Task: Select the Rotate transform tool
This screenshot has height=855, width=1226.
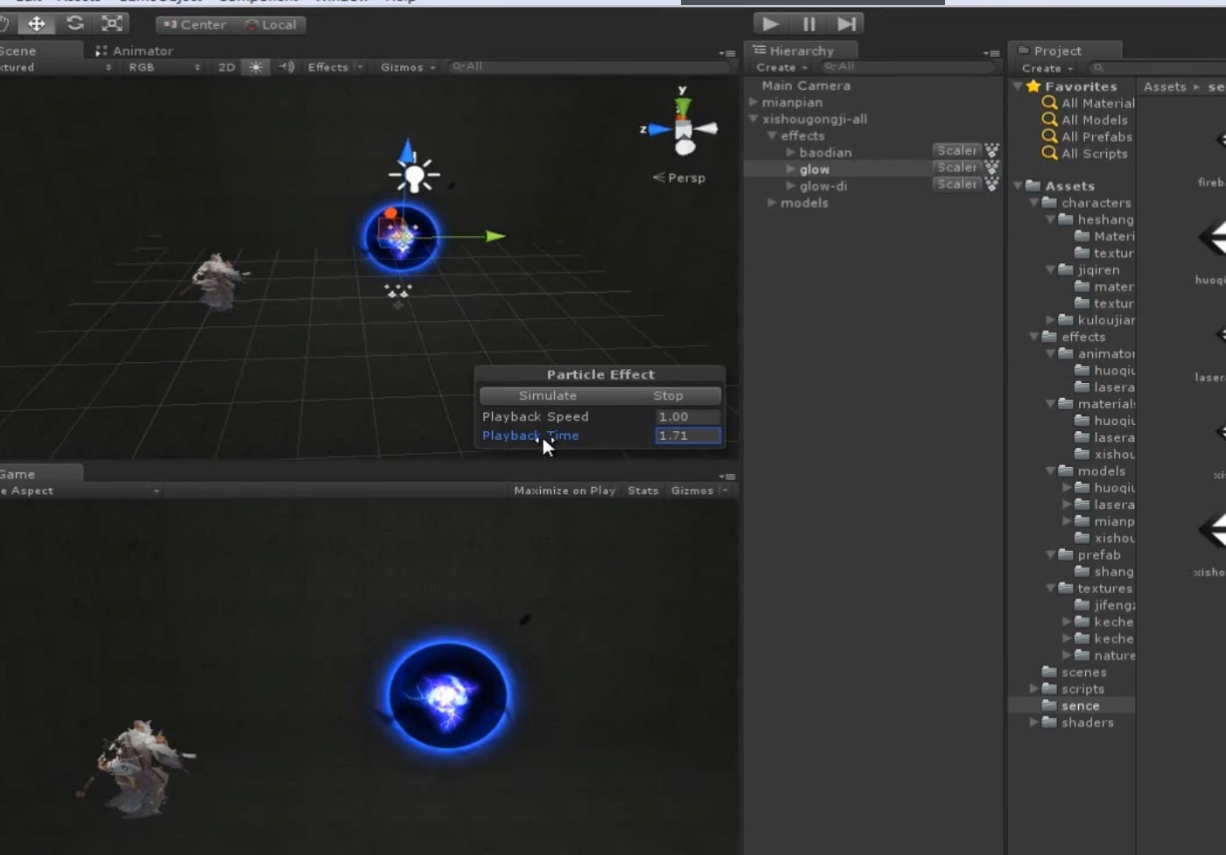Action: point(74,23)
